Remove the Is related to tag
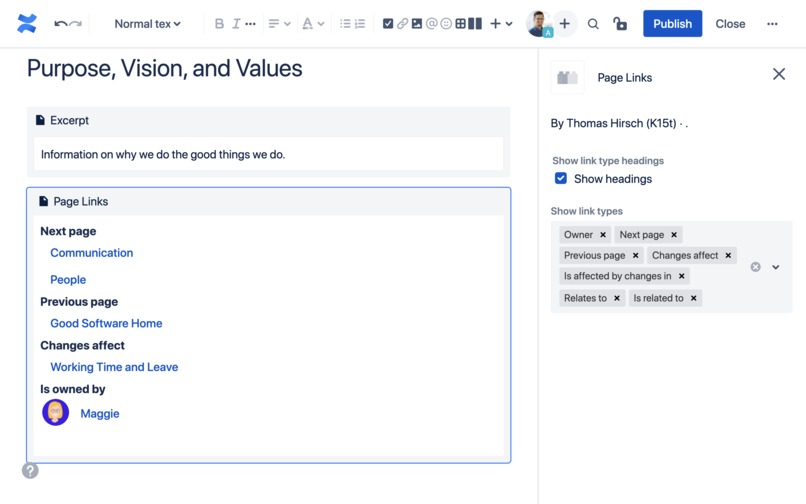Image resolution: width=806 pixels, height=504 pixels. point(693,298)
